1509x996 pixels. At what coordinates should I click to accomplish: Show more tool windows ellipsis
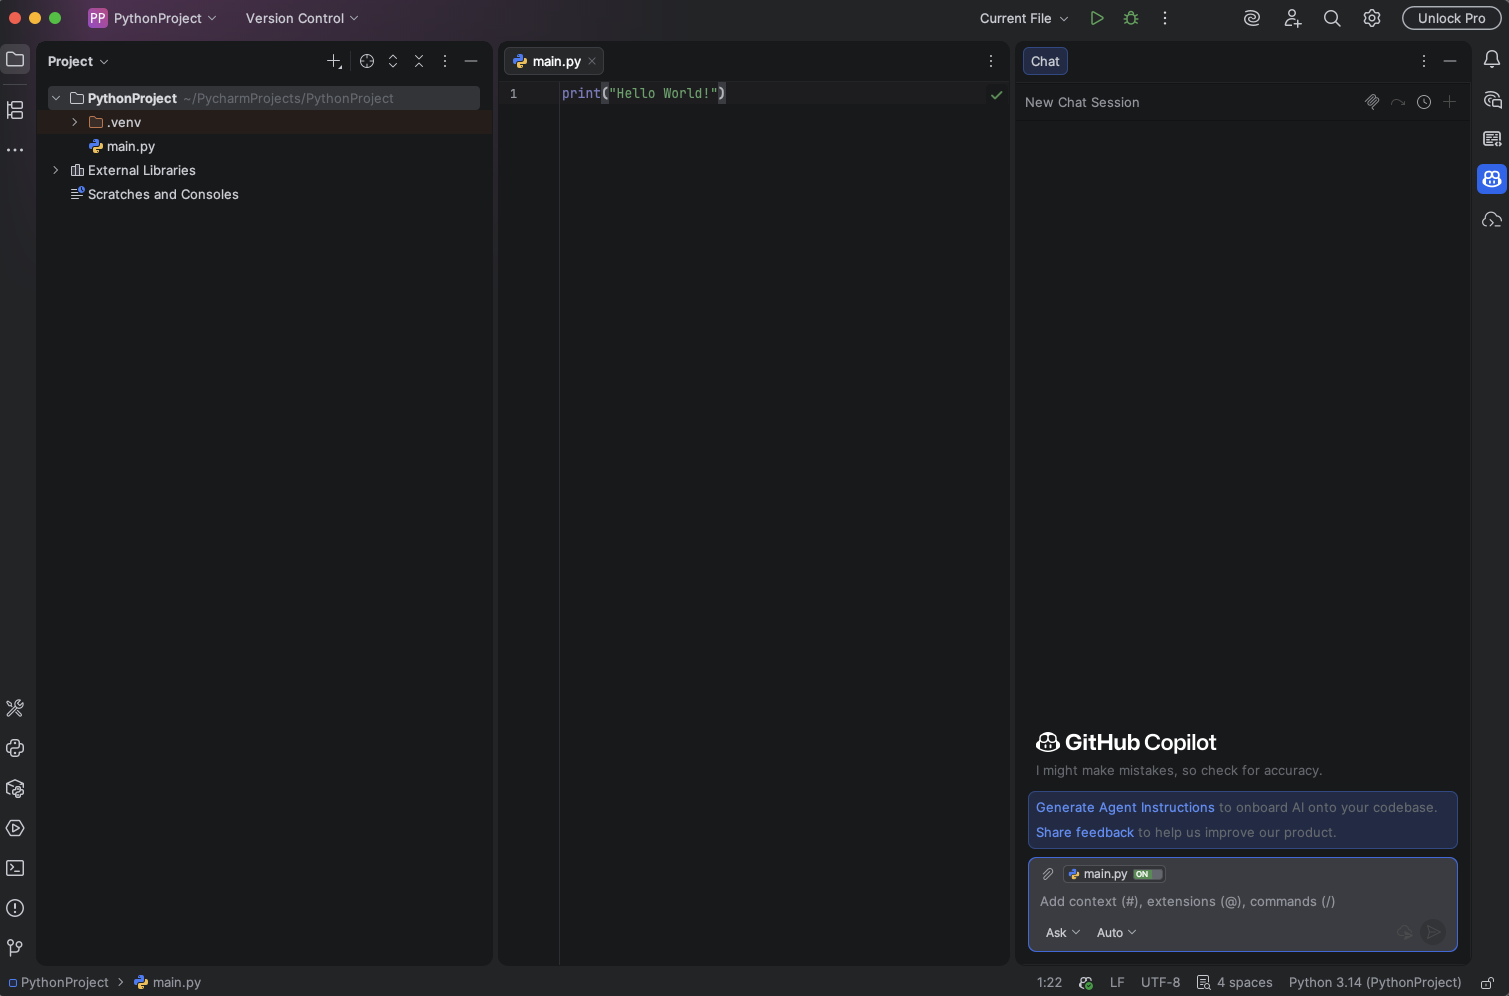tap(15, 150)
